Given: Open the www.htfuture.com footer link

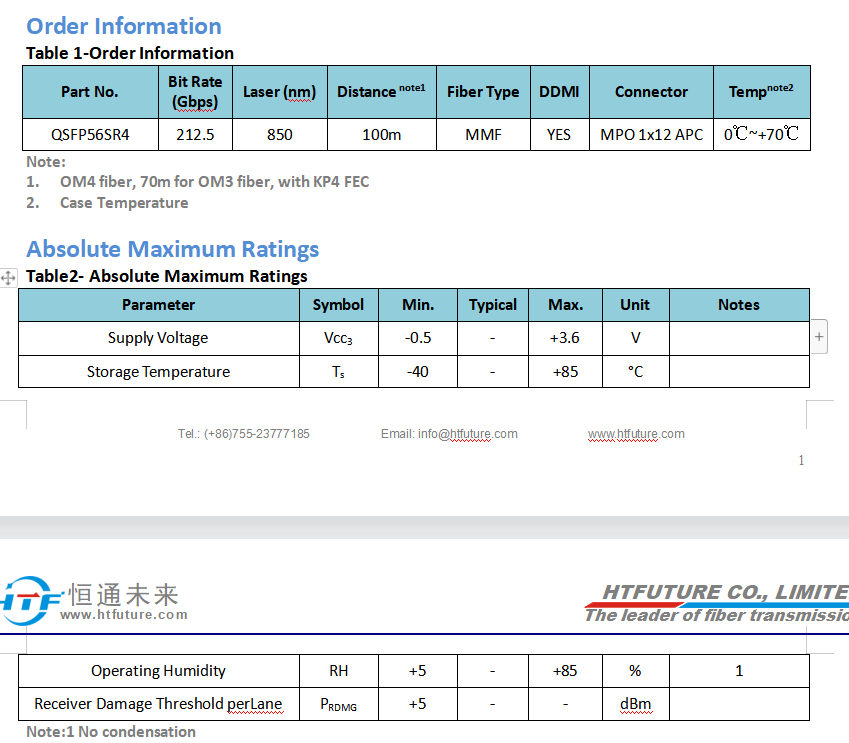Looking at the screenshot, I should click(636, 434).
